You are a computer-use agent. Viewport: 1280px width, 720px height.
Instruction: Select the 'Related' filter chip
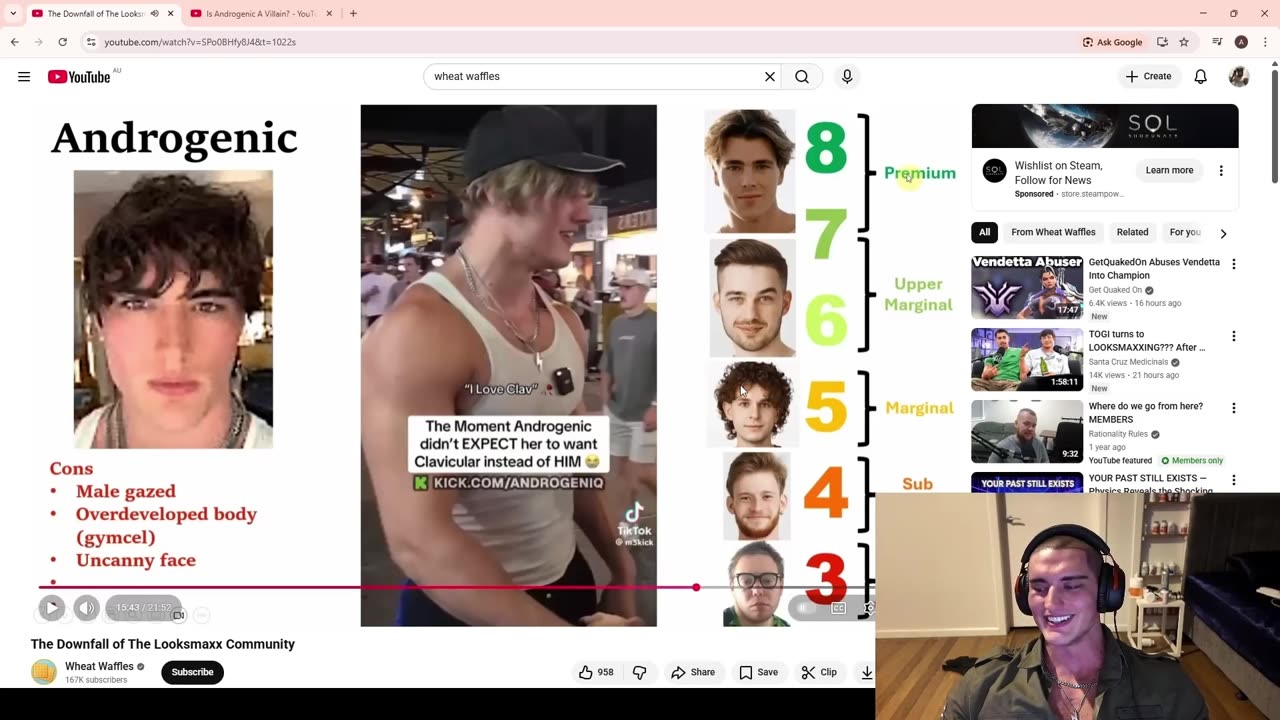(1132, 232)
